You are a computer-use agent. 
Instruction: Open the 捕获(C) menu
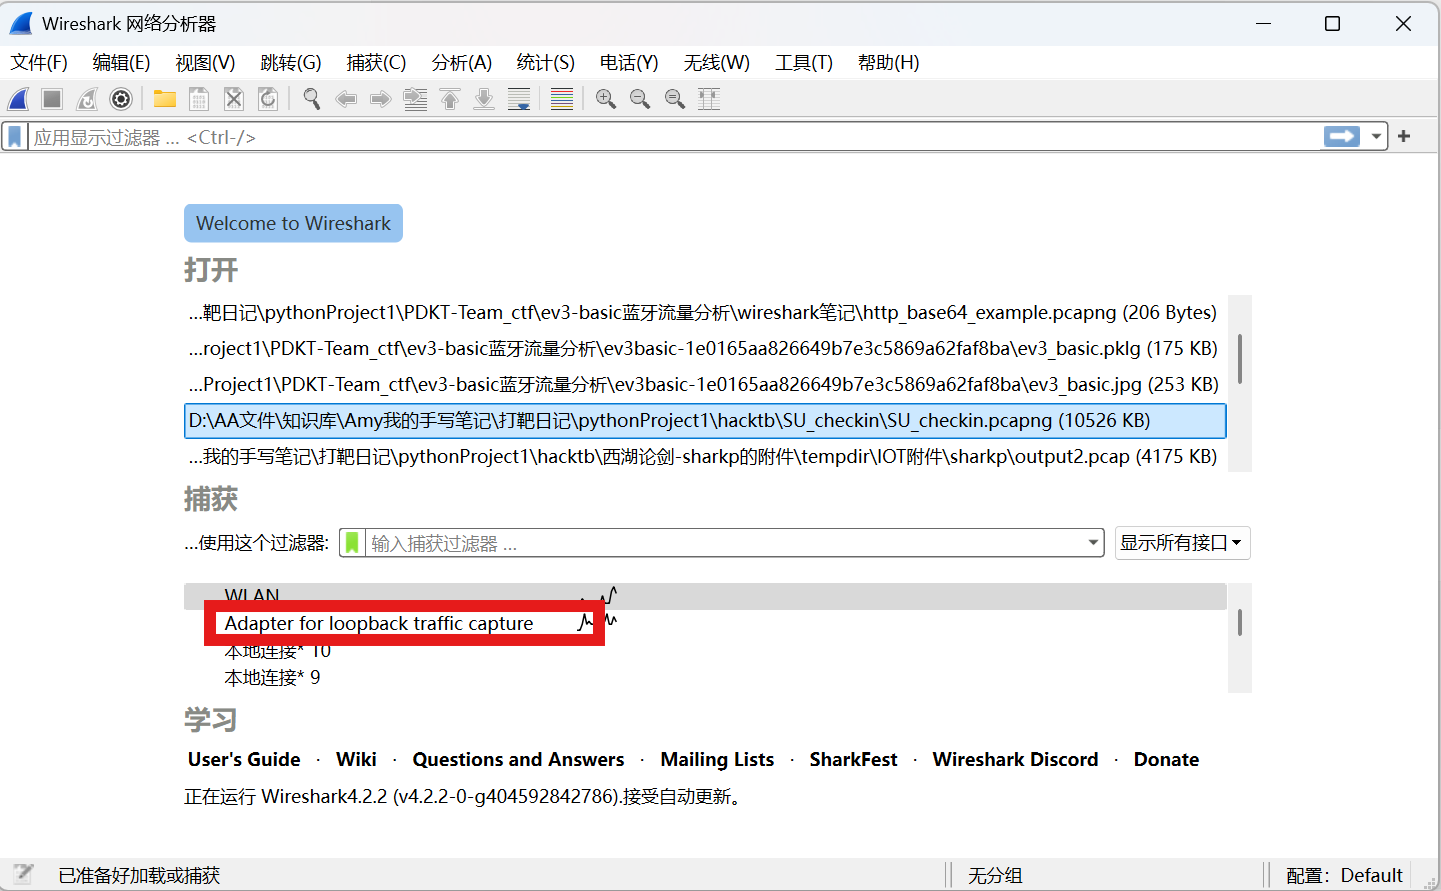coord(376,63)
